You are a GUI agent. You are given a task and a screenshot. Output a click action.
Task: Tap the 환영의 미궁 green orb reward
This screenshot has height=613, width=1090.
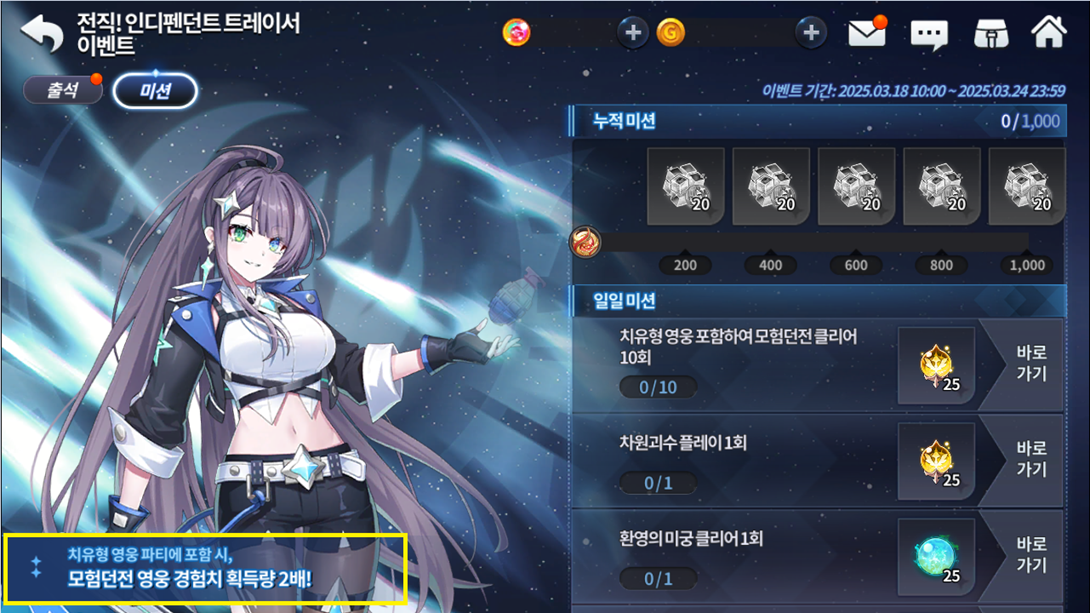tap(936, 556)
